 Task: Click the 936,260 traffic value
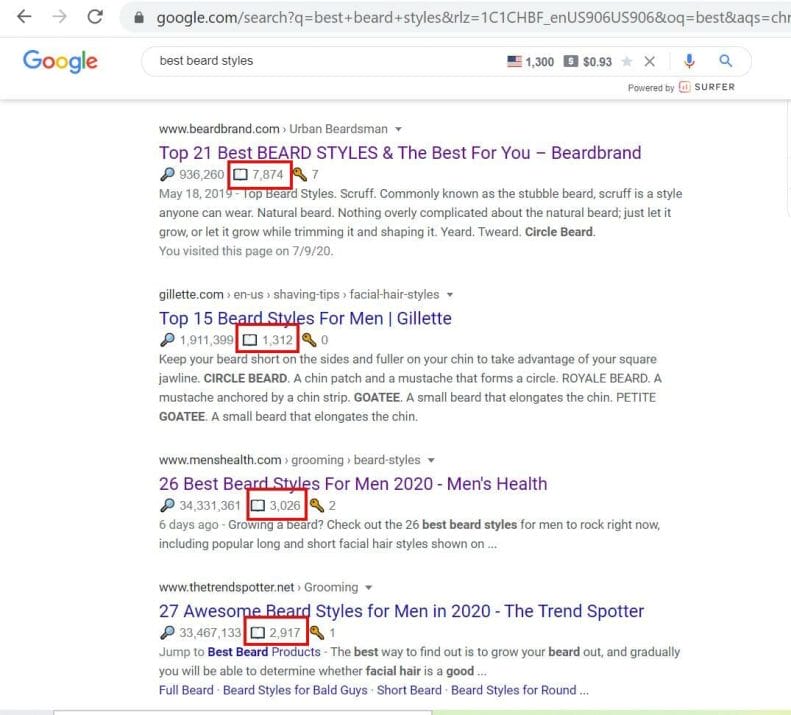(x=201, y=175)
